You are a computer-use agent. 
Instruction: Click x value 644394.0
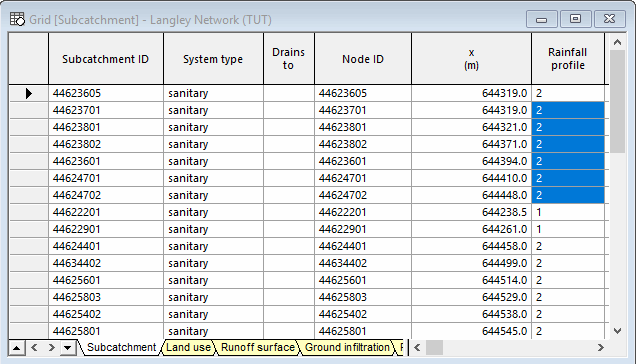(471, 162)
